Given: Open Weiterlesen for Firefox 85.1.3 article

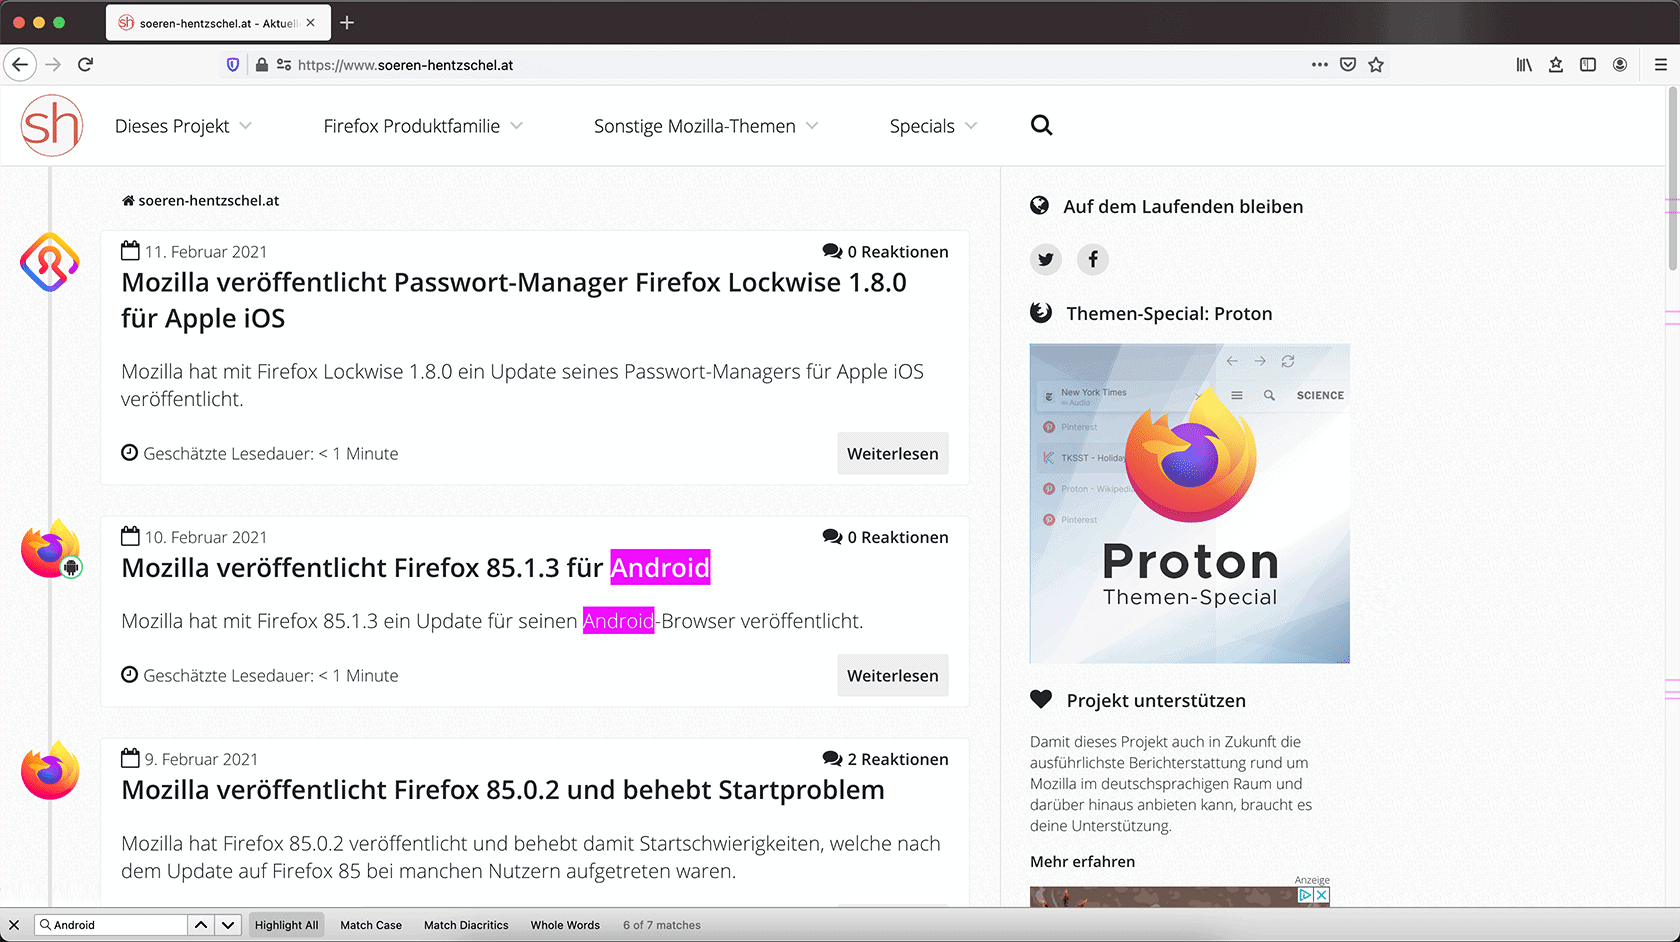Looking at the screenshot, I should (893, 676).
